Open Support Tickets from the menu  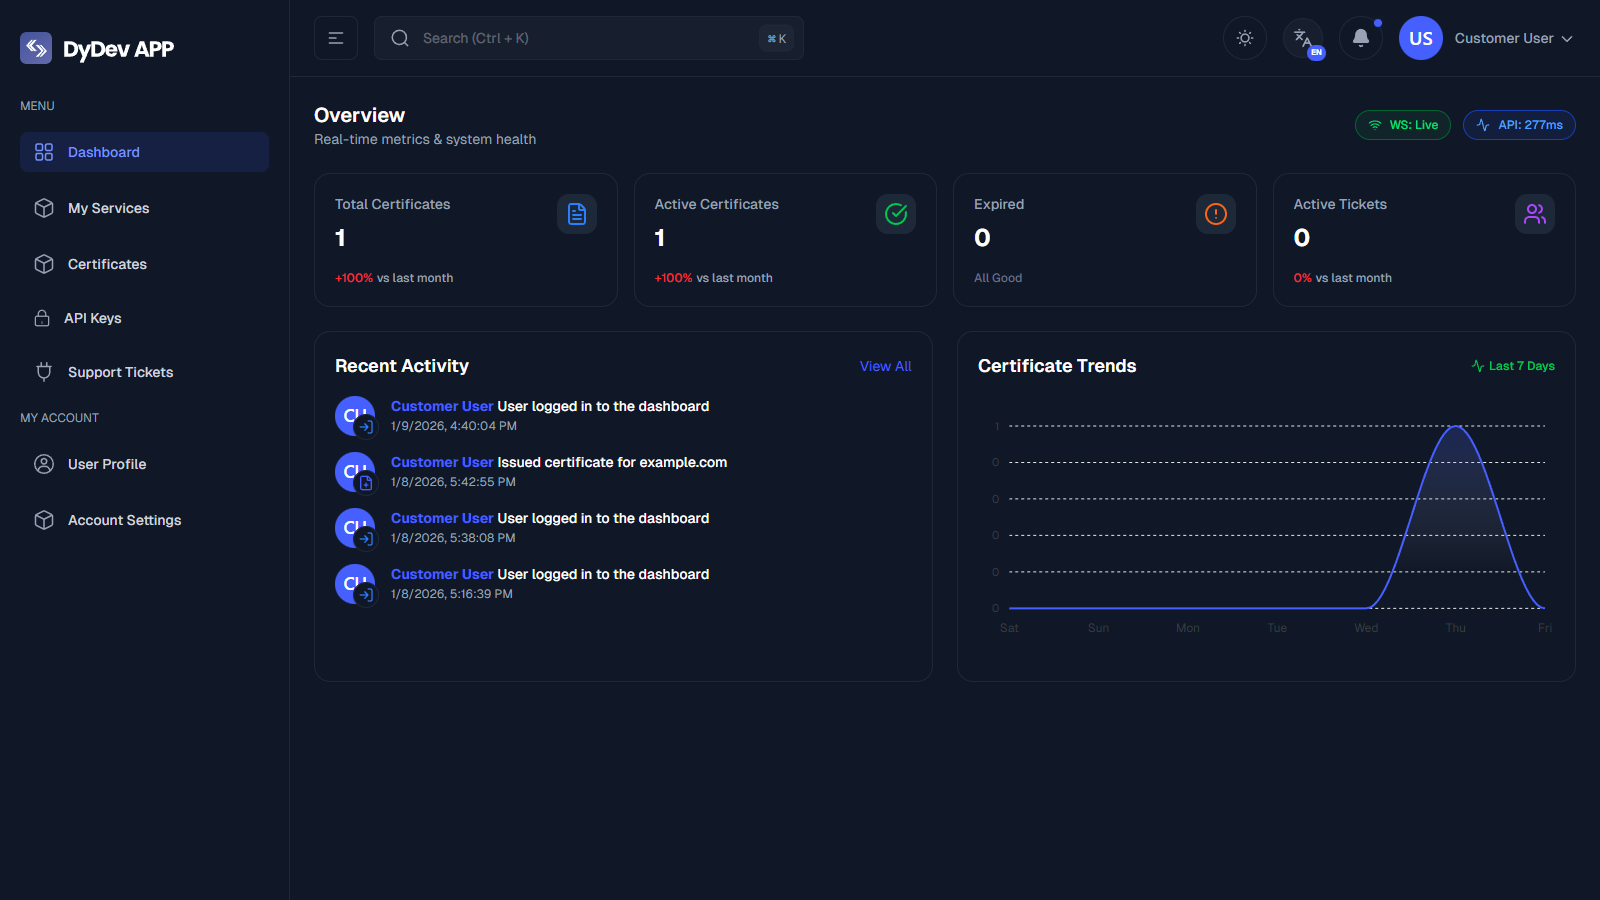pos(119,372)
